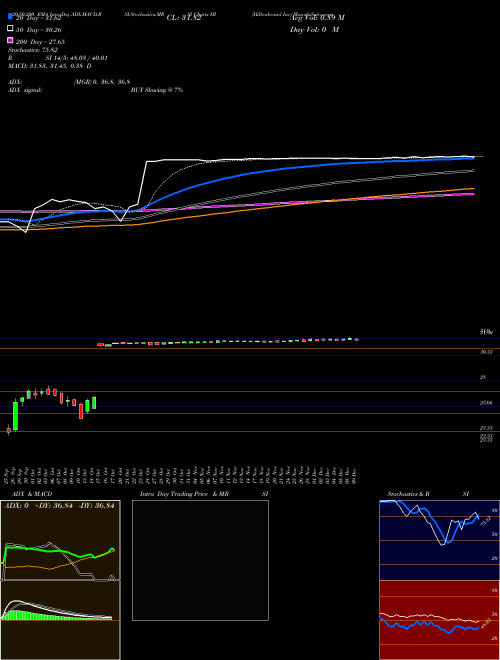Click the 'SI 14/3: 48.03 / 49.01' value
The width and height of the screenshot is (500, 660).
pyautogui.click(x=77, y=58)
